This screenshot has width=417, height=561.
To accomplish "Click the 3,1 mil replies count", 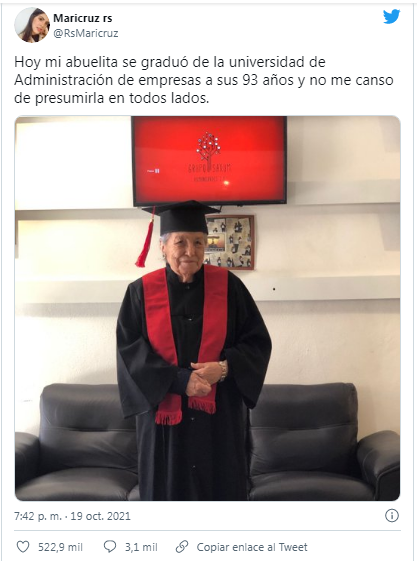I will pos(141,547).
